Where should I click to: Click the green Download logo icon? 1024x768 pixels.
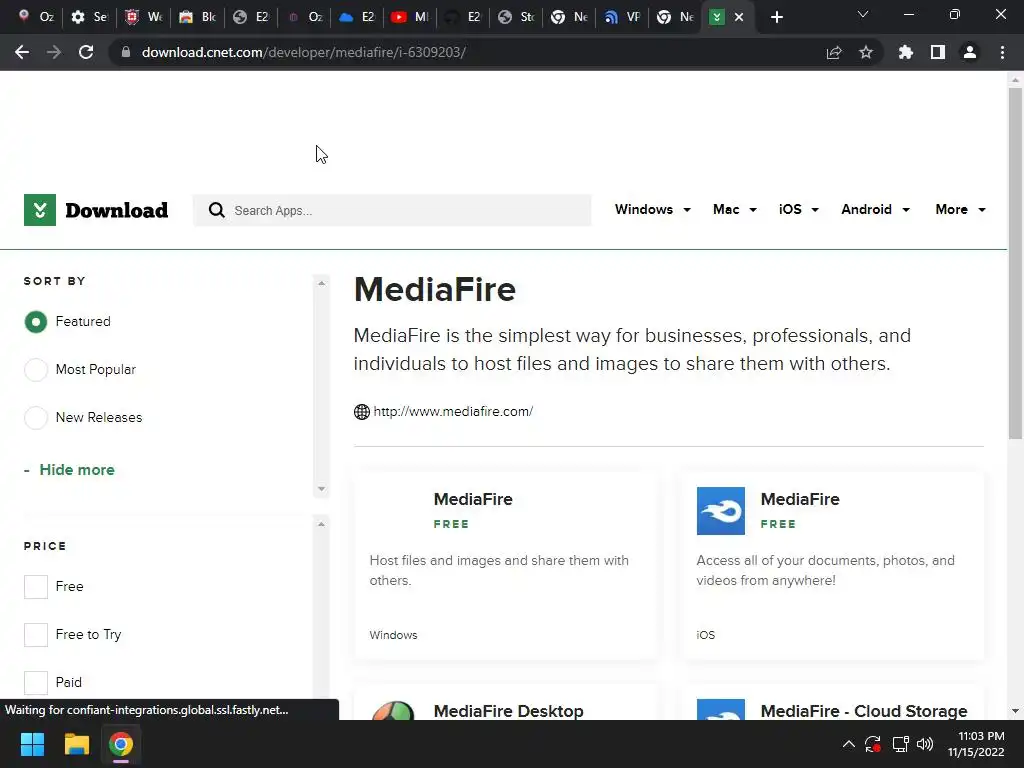pos(40,210)
